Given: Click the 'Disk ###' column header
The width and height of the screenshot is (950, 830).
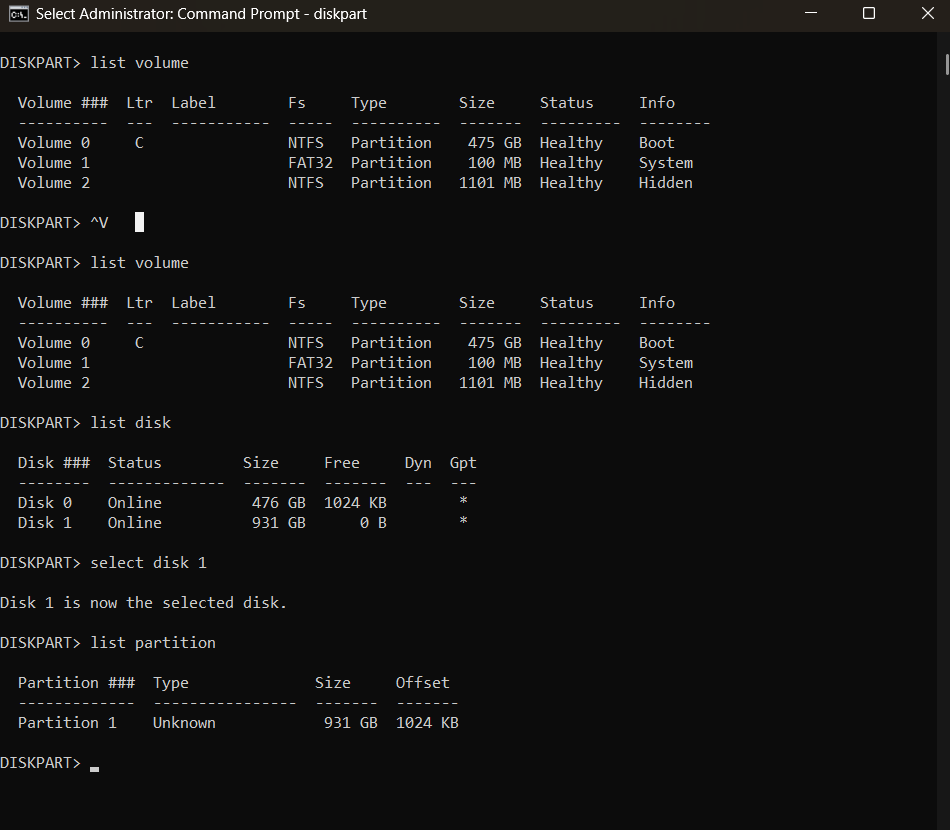Looking at the screenshot, I should (54, 463).
